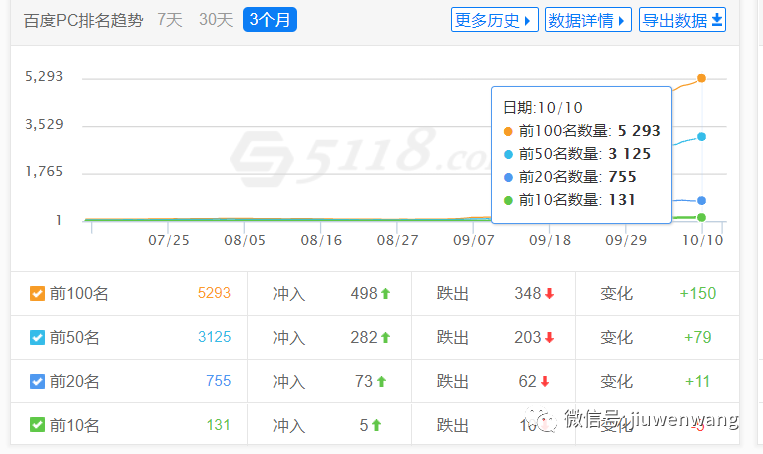Screen dimensions: 763x454
Task: Uncheck the 前10名 checkbox
Action: [x=37, y=425]
